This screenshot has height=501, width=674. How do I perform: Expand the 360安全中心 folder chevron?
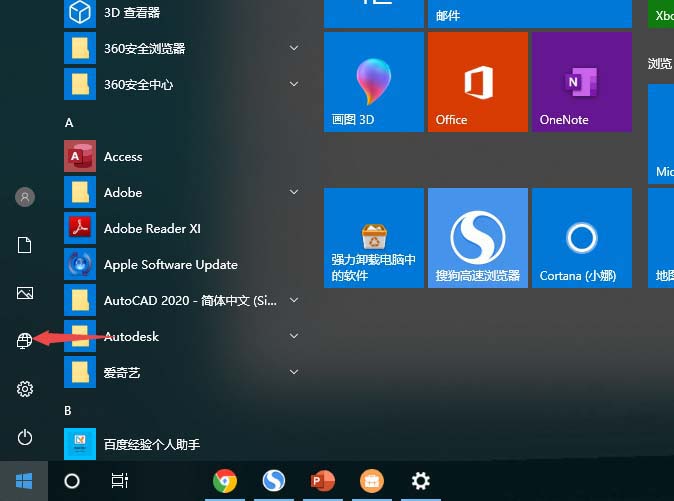[x=294, y=84]
